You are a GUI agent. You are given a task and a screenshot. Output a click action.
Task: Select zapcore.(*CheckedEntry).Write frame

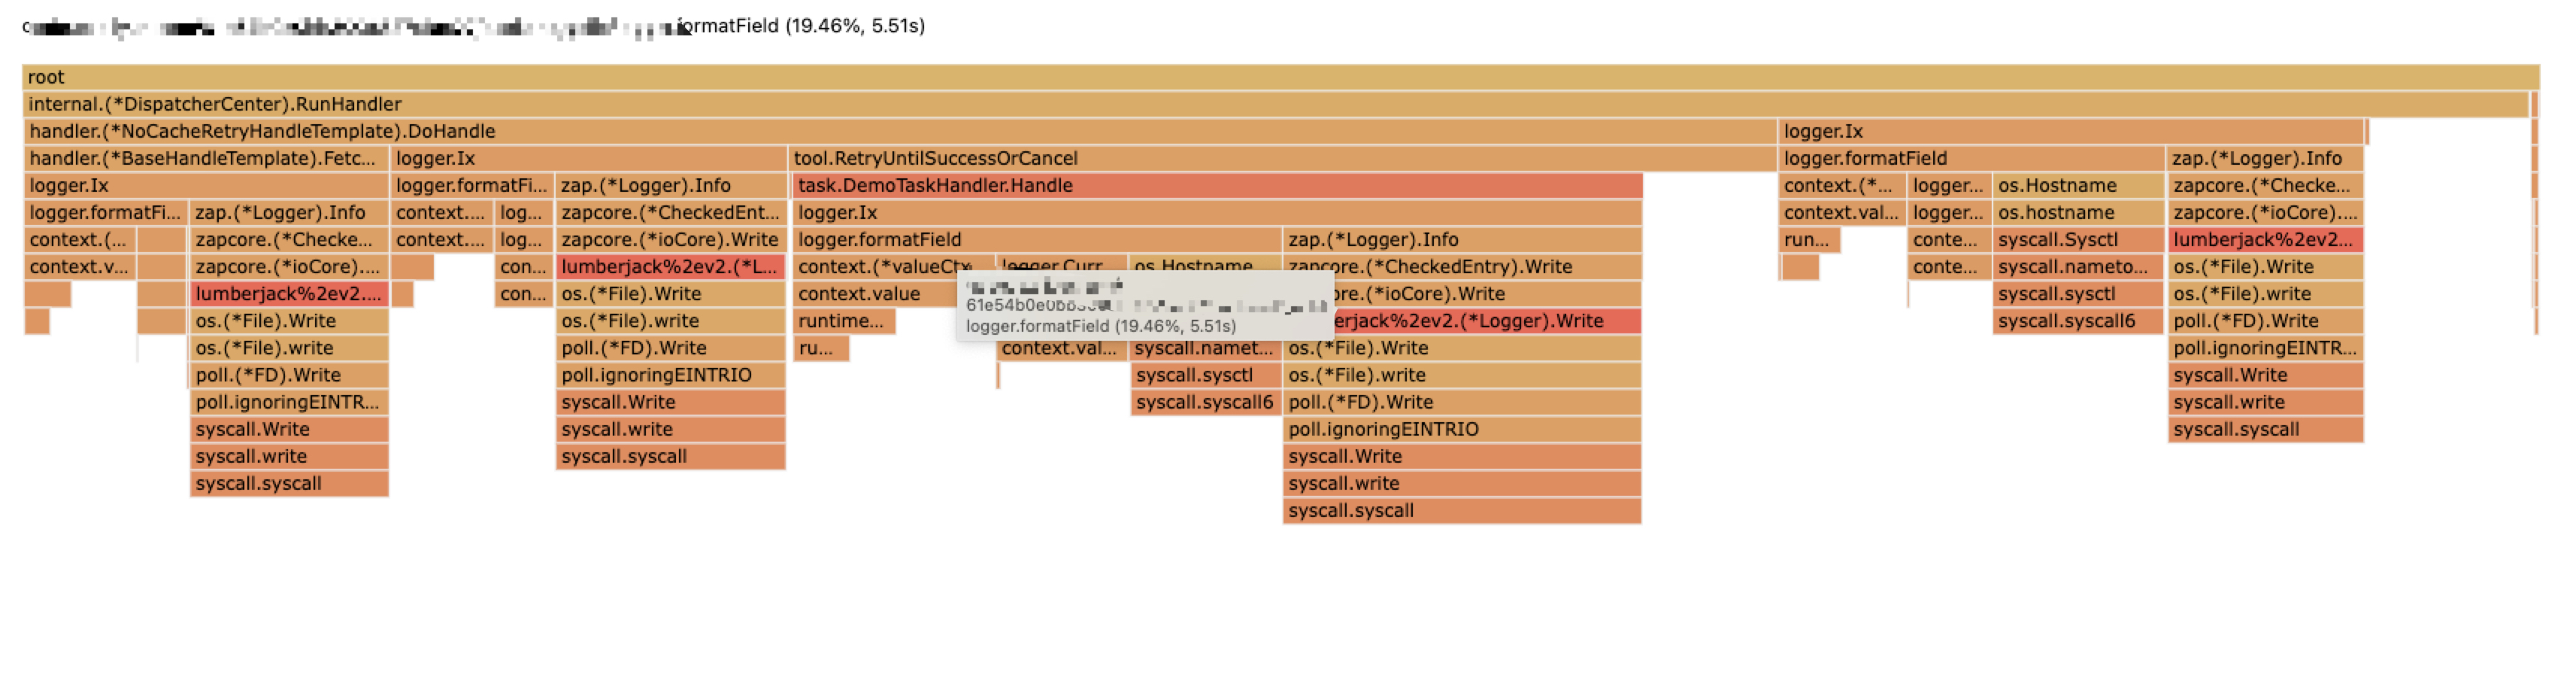pyautogui.click(x=1462, y=266)
